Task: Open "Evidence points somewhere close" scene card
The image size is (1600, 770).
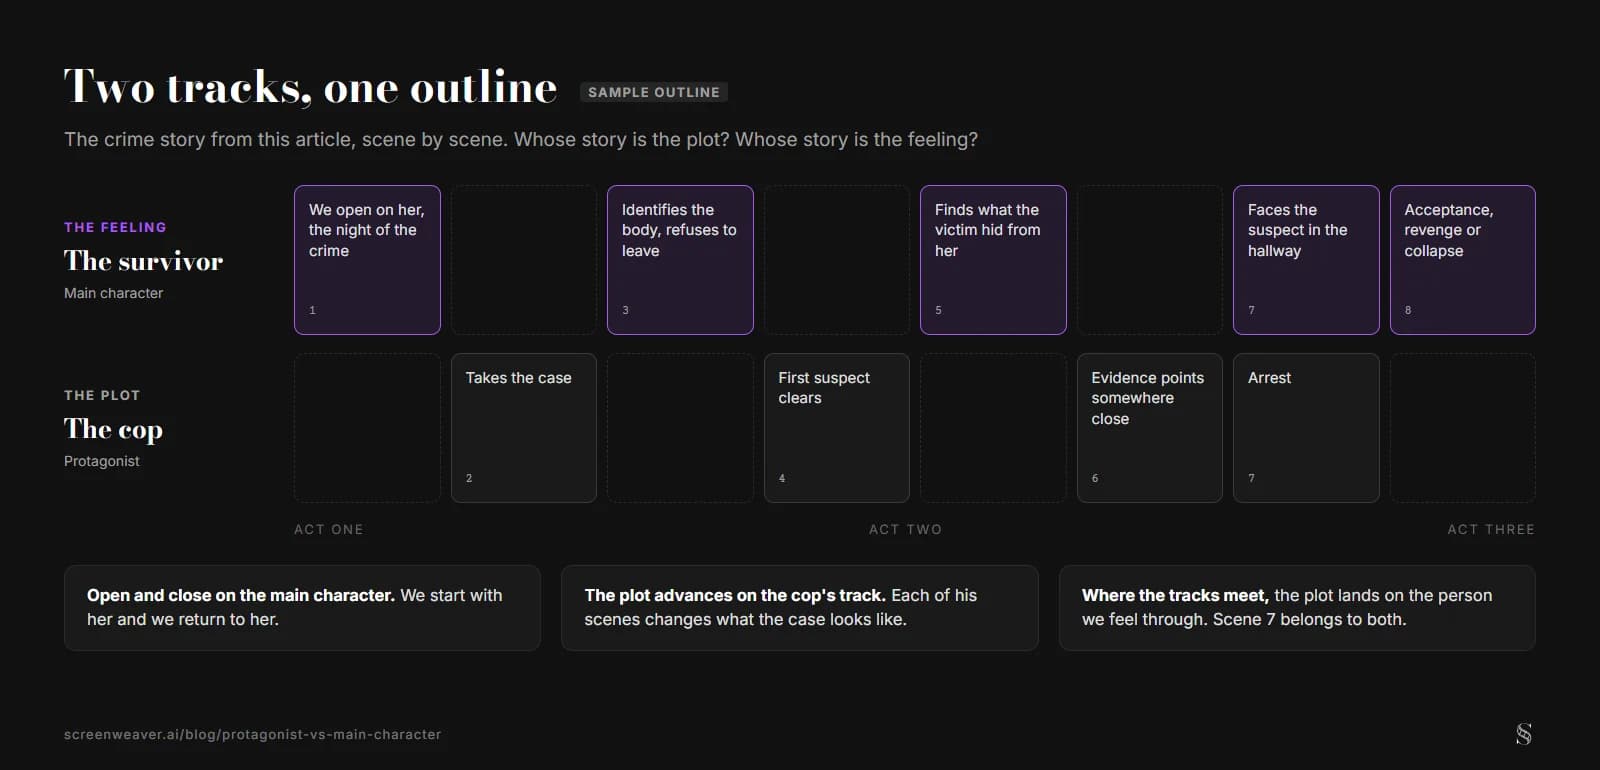Action: tap(1150, 428)
